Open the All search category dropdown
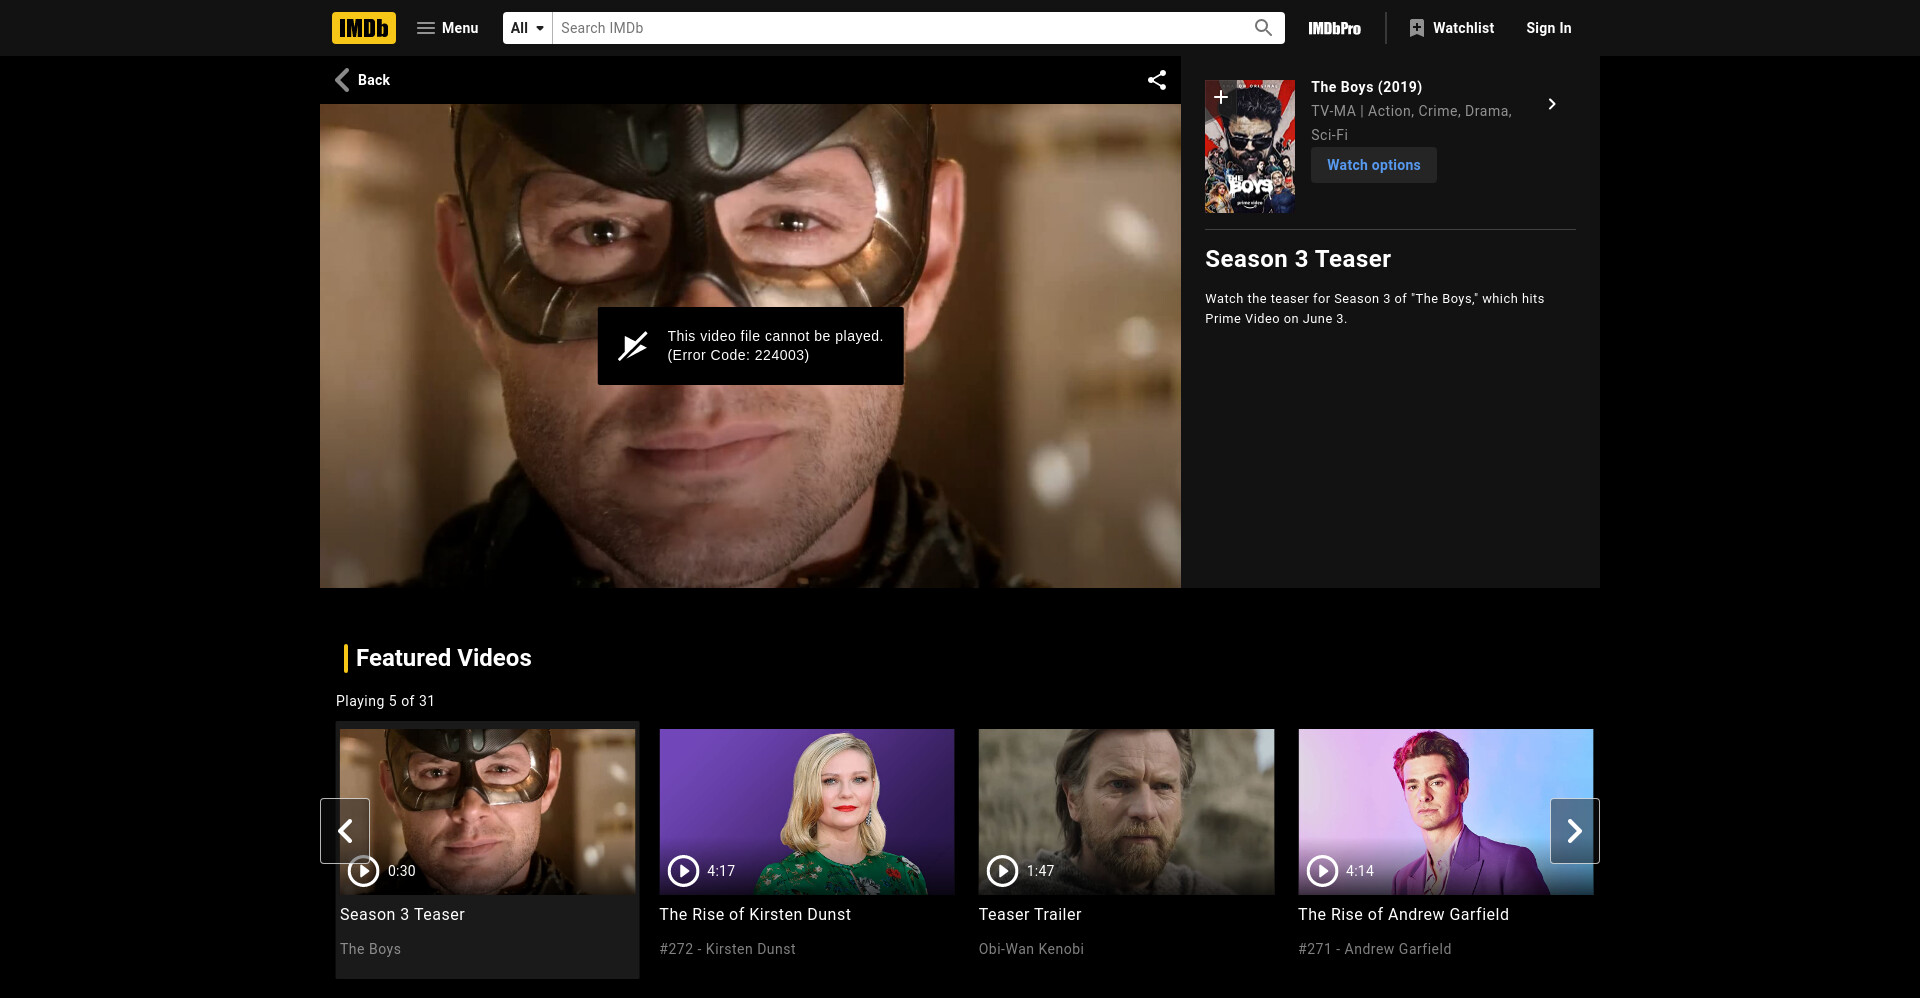The image size is (1920, 998). (528, 28)
